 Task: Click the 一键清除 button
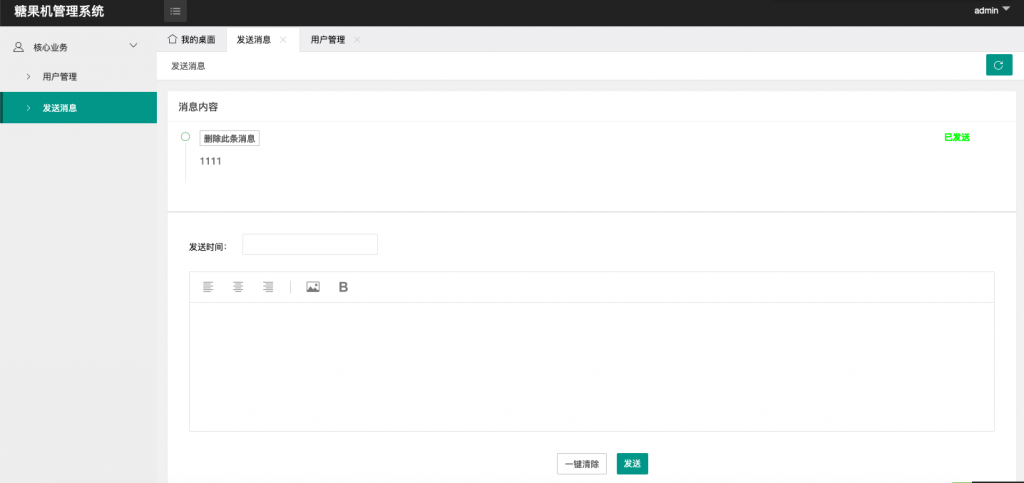[581, 463]
